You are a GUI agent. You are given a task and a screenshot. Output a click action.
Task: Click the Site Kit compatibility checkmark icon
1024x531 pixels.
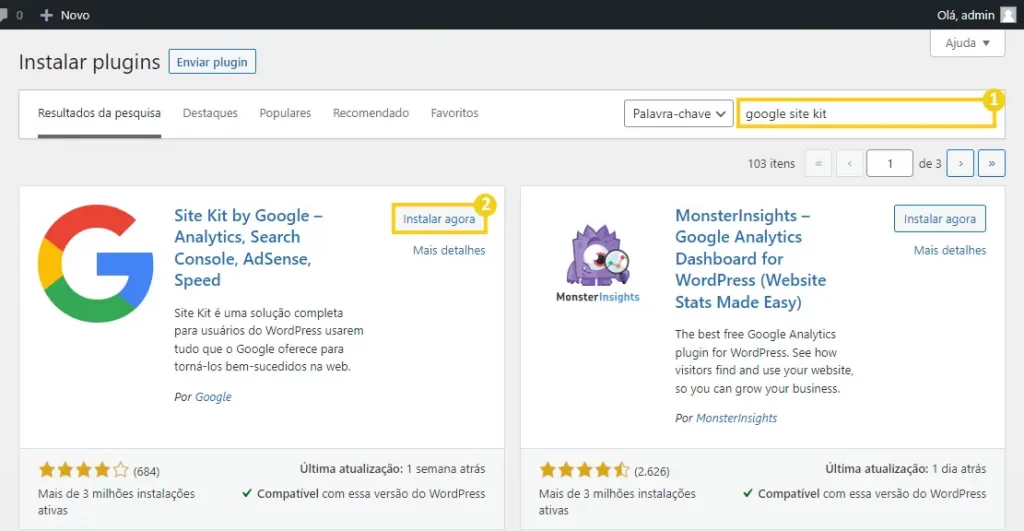tap(247, 493)
